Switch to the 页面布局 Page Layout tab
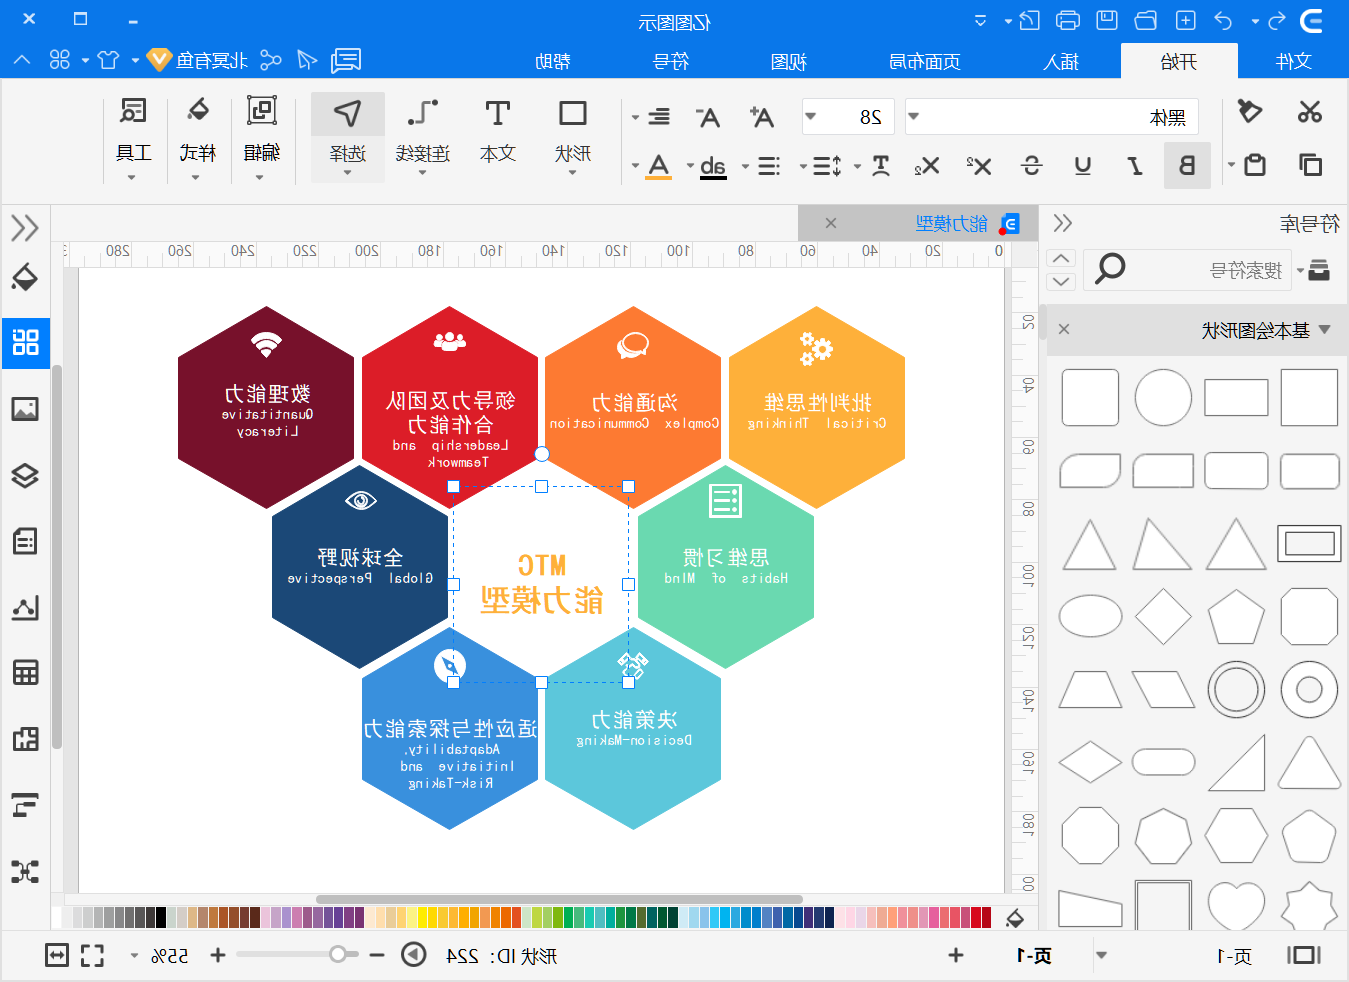 925,61
